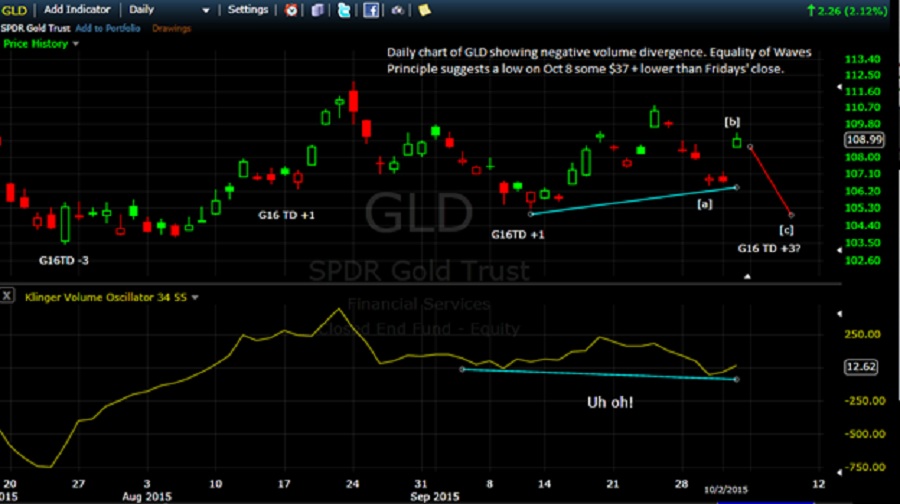
Task: Open the Daily timeframe dropdown
Action: click(x=169, y=10)
